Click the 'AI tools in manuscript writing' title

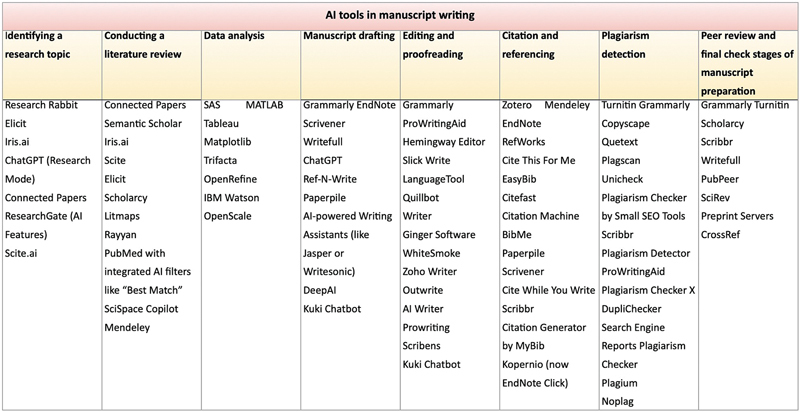[x=399, y=15]
